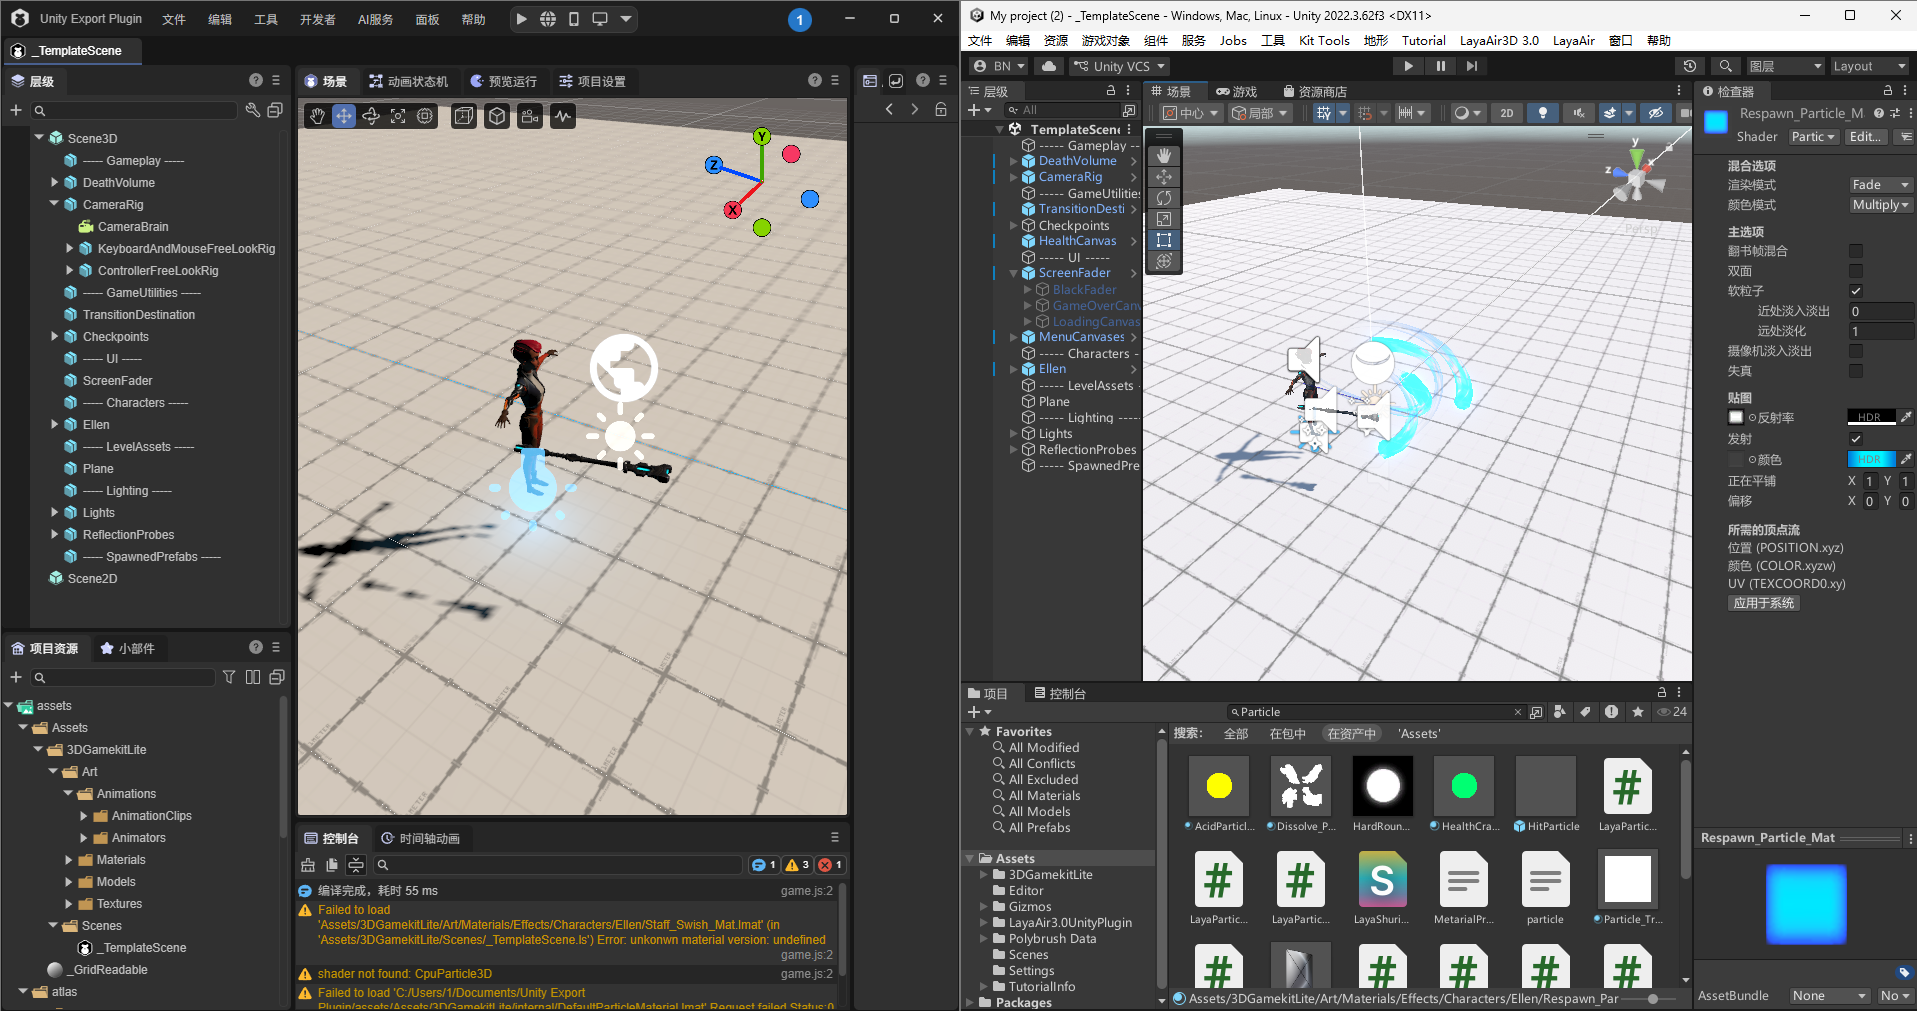
Task: Toggle scene lighting bulb in Unity scene toolbar
Action: click(x=1543, y=113)
